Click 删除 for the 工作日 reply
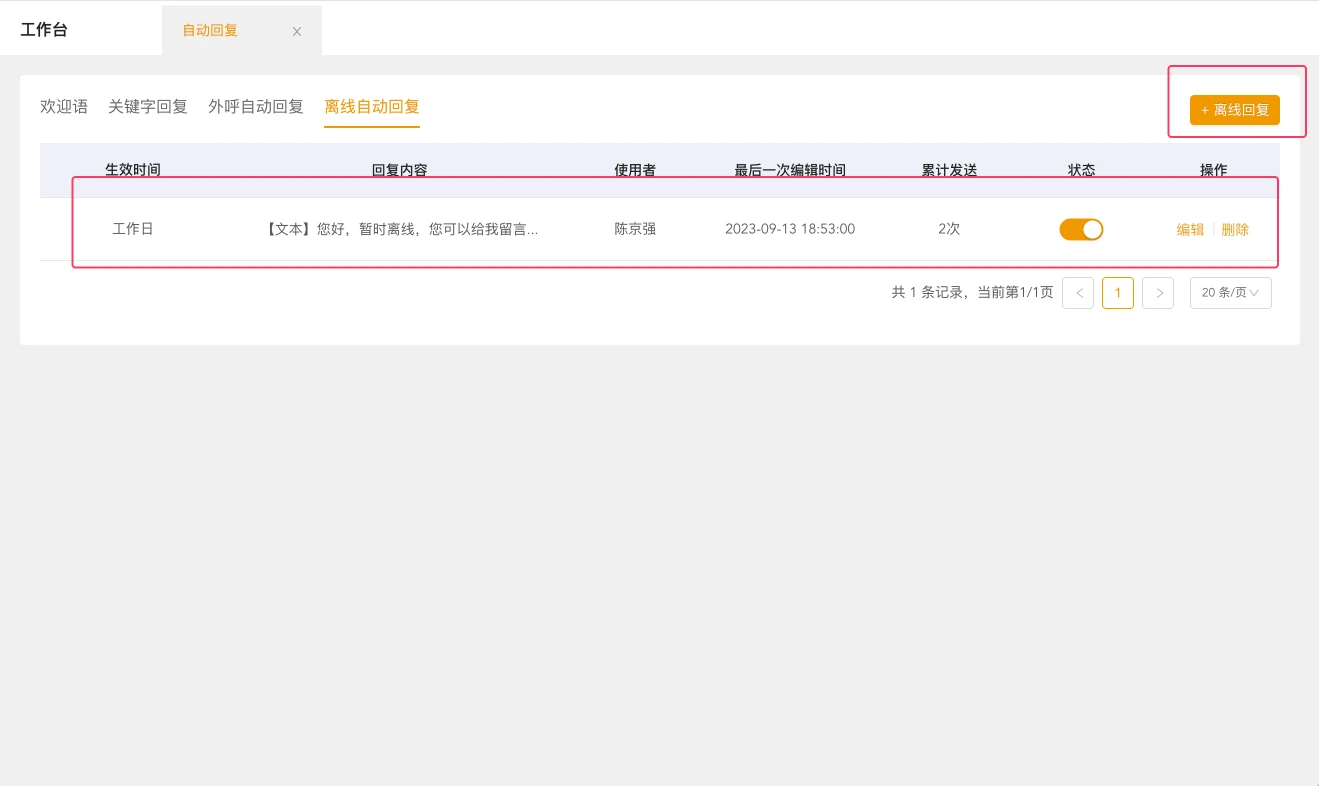This screenshot has width=1319, height=786. point(1235,229)
